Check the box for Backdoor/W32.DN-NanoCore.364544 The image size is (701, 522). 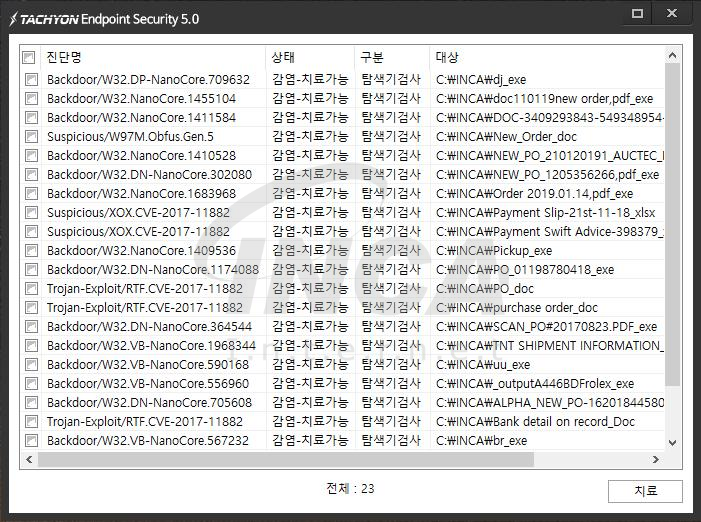click(x=31, y=327)
